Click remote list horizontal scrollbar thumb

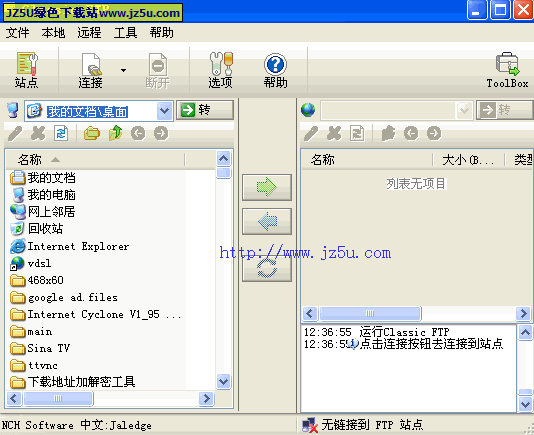point(370,313)
